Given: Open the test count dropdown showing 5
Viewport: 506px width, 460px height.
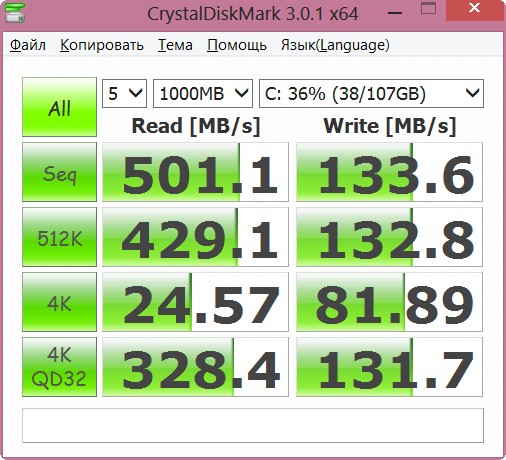Looking at the screenshot, I should 124,93.
